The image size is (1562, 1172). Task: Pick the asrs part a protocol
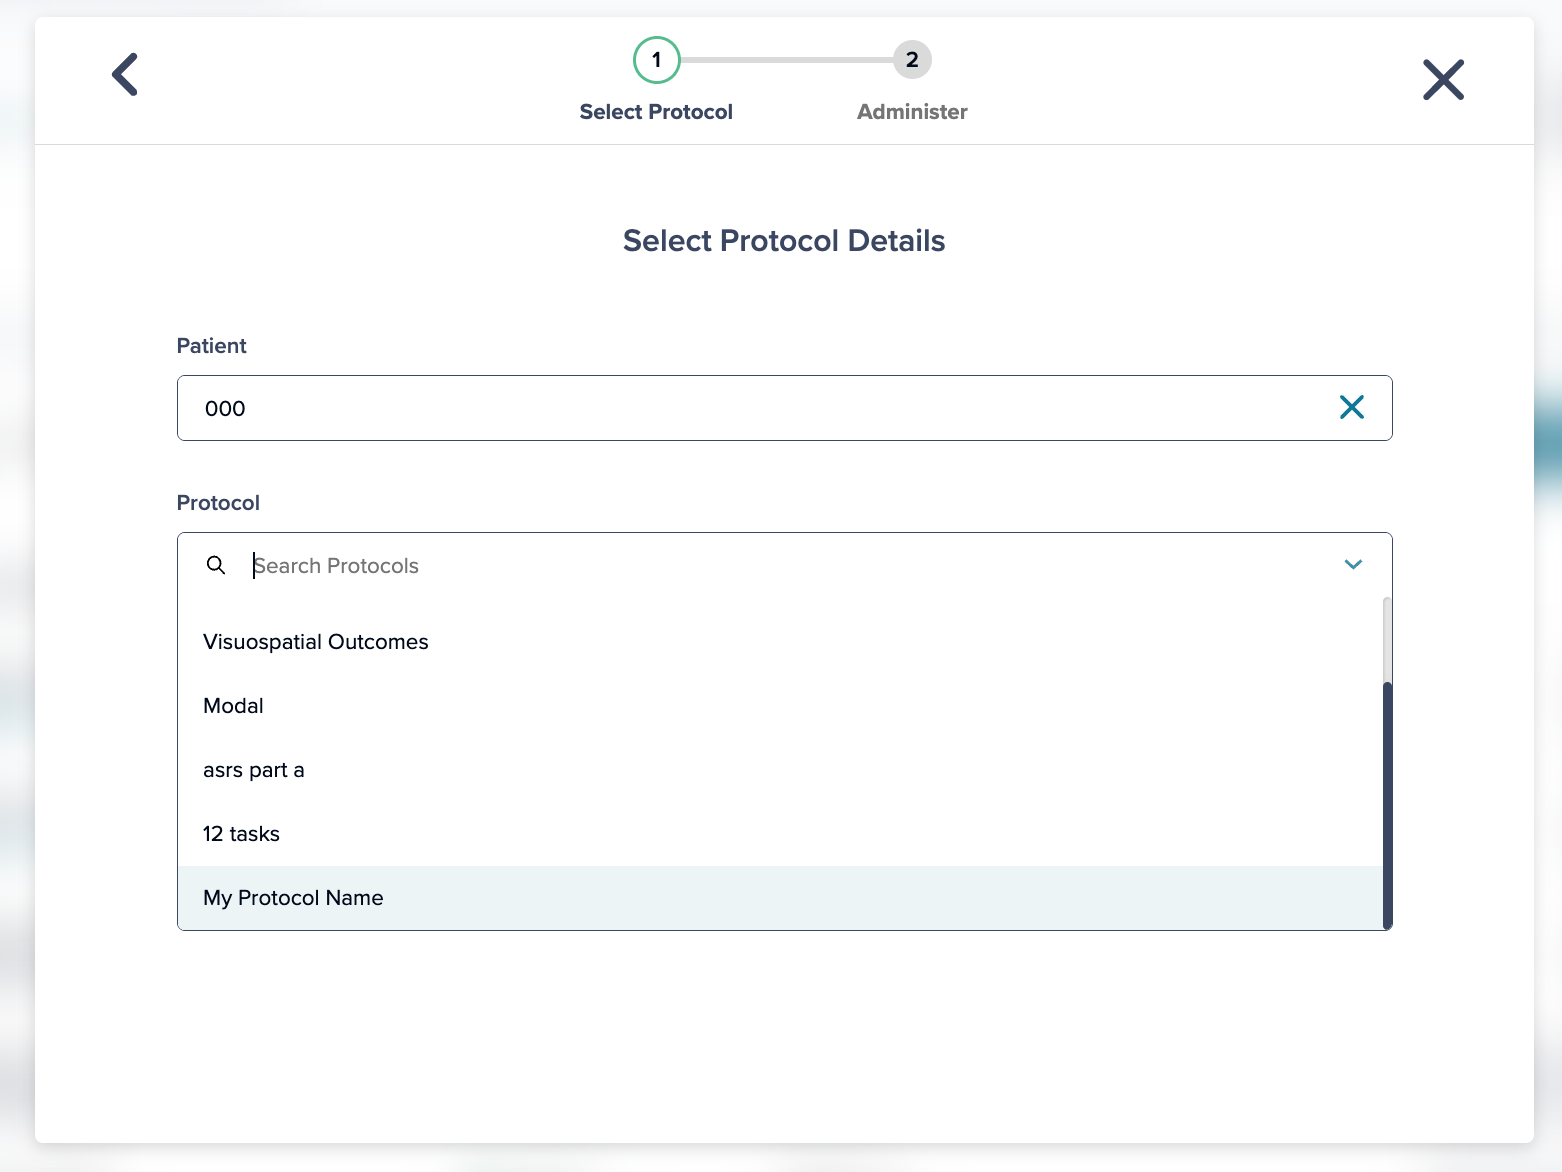pos(253,769)
